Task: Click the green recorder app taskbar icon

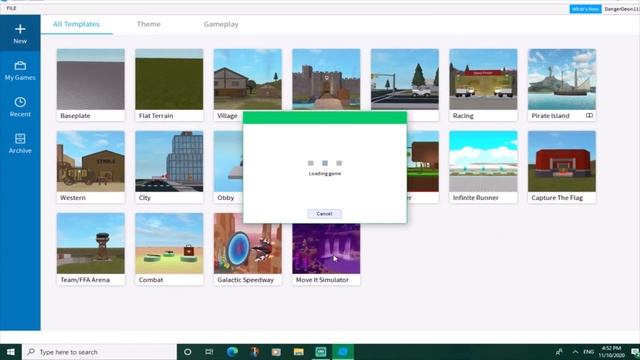Action: [321, 352]
